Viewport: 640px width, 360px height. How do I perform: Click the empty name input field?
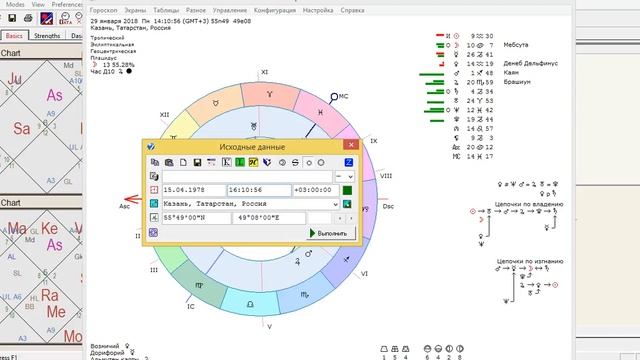[x=247, y=176]
